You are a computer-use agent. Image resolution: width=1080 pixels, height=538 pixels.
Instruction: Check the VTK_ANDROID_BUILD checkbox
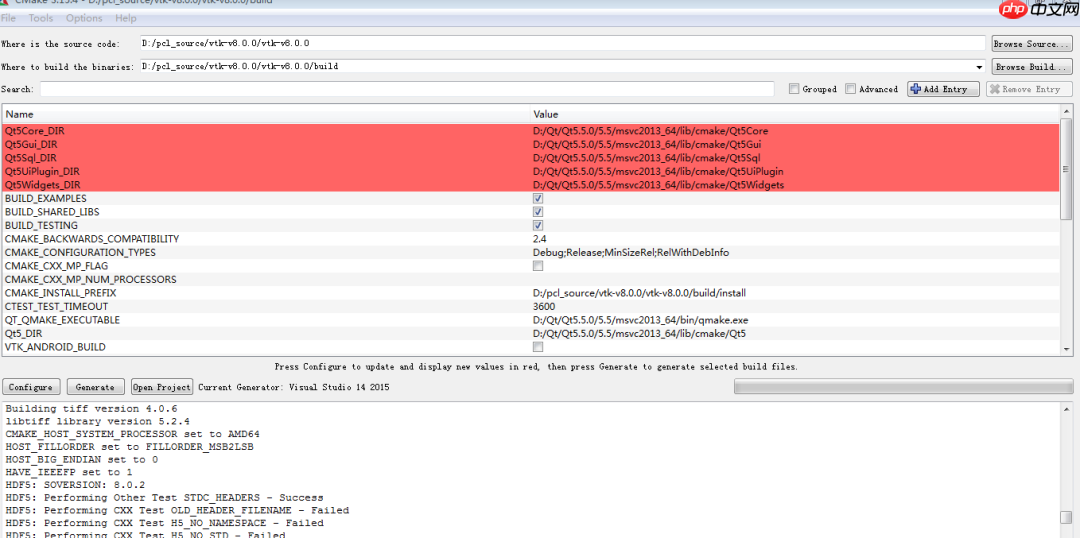(538, 347)
